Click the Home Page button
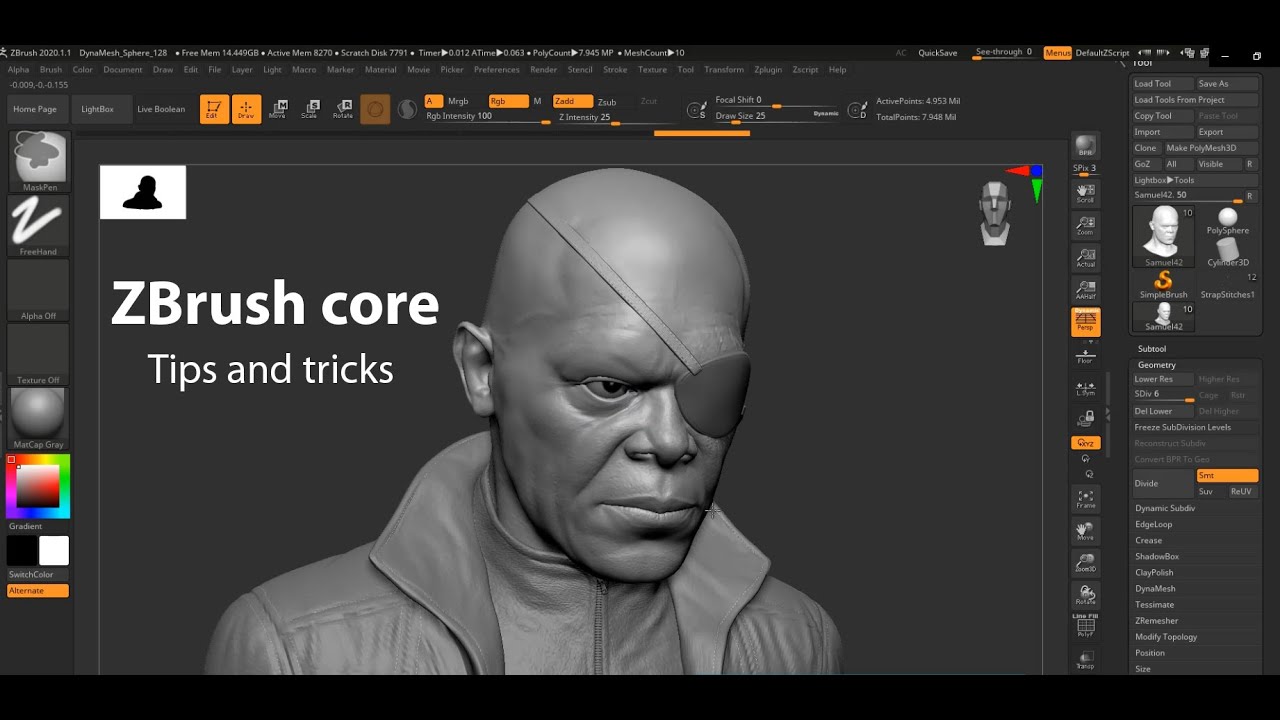Screen dimensions: 1280x720 [x=35, y=109]
